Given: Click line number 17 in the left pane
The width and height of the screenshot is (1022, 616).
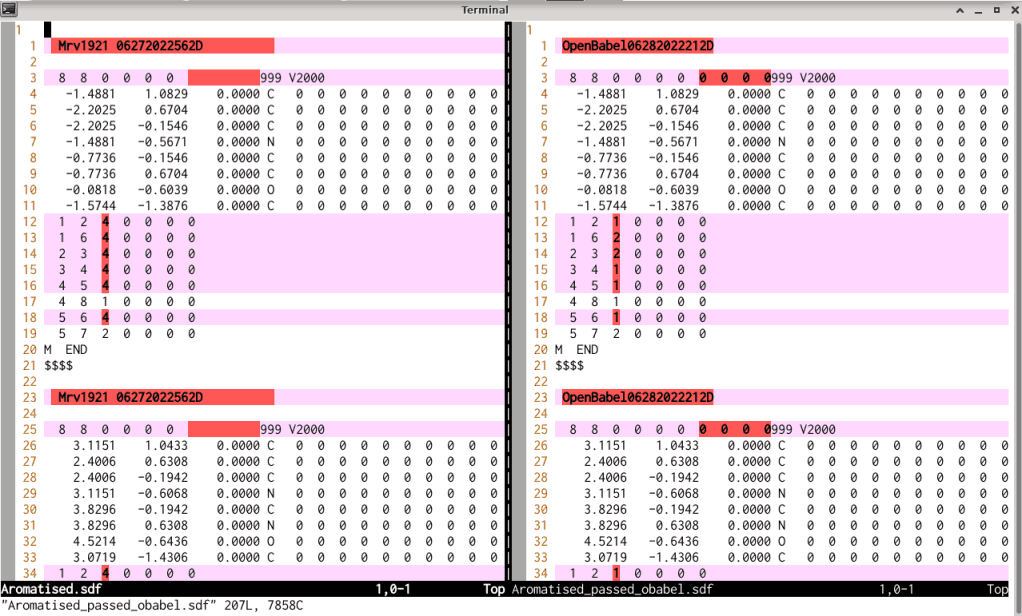Looking at the screenshot, I should tap(29, 302).
